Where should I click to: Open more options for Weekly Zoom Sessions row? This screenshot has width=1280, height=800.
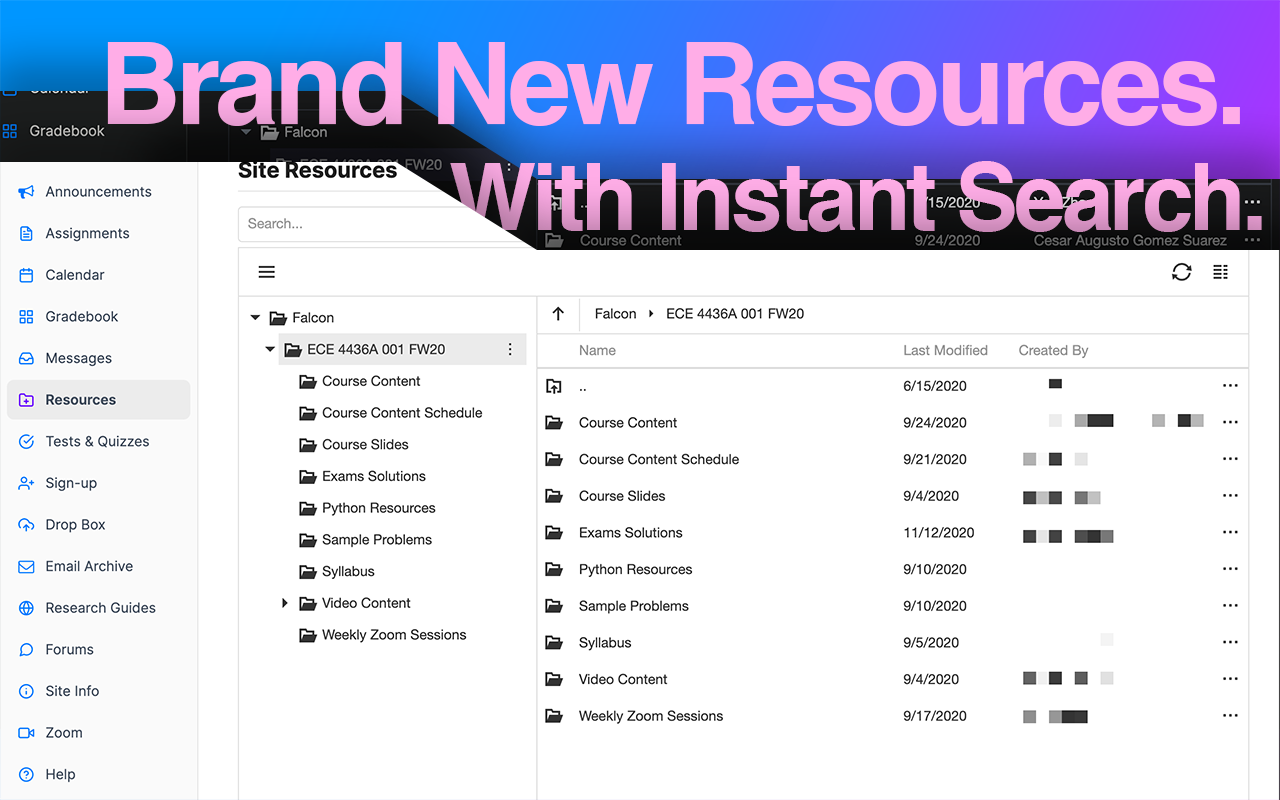tap(1230, 716)
